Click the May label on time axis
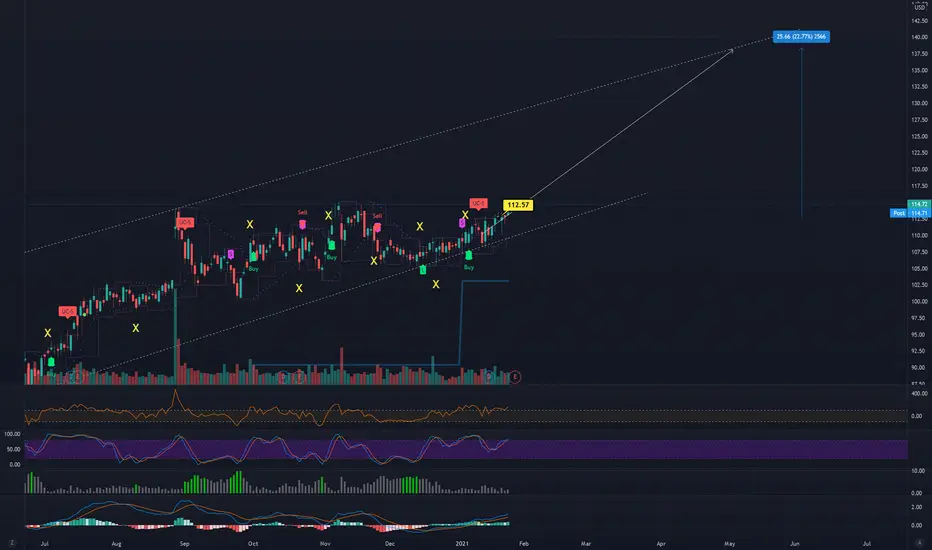Image resolution: width=932 pixels, height=550 pixels. (729, 543)
